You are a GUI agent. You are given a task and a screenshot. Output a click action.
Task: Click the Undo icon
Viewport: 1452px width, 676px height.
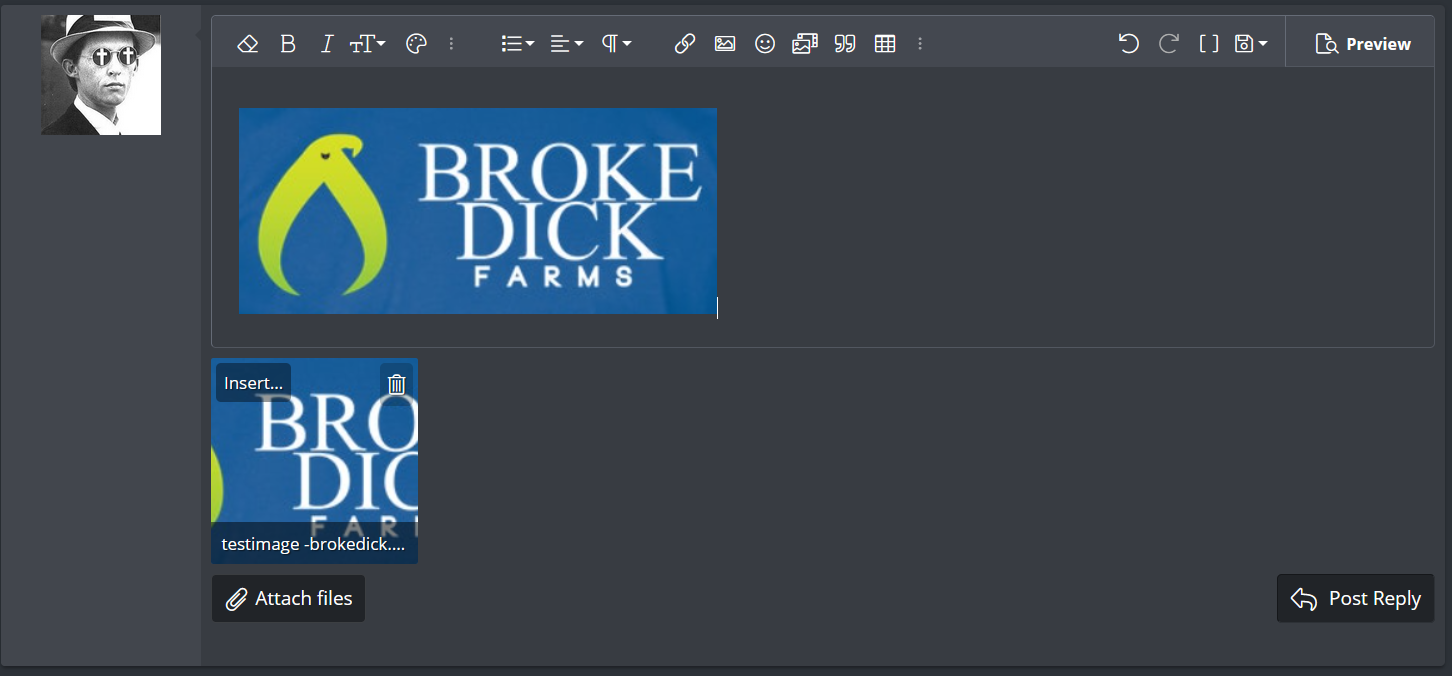tap(1129, 44)
